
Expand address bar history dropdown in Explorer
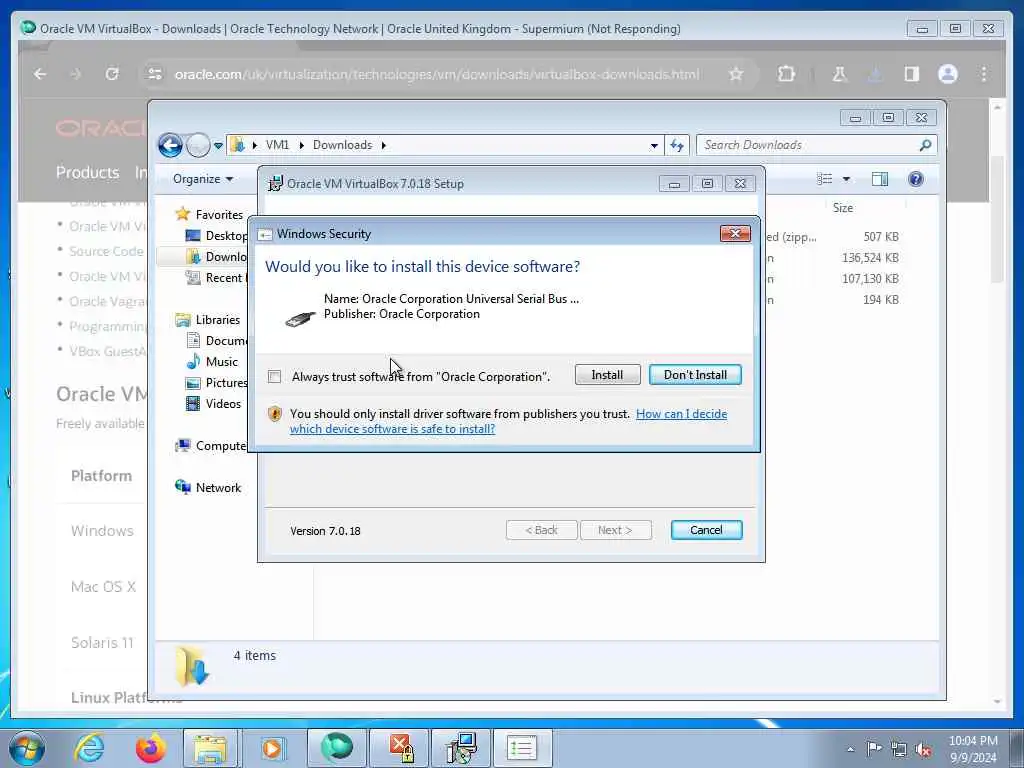point(654,146)
